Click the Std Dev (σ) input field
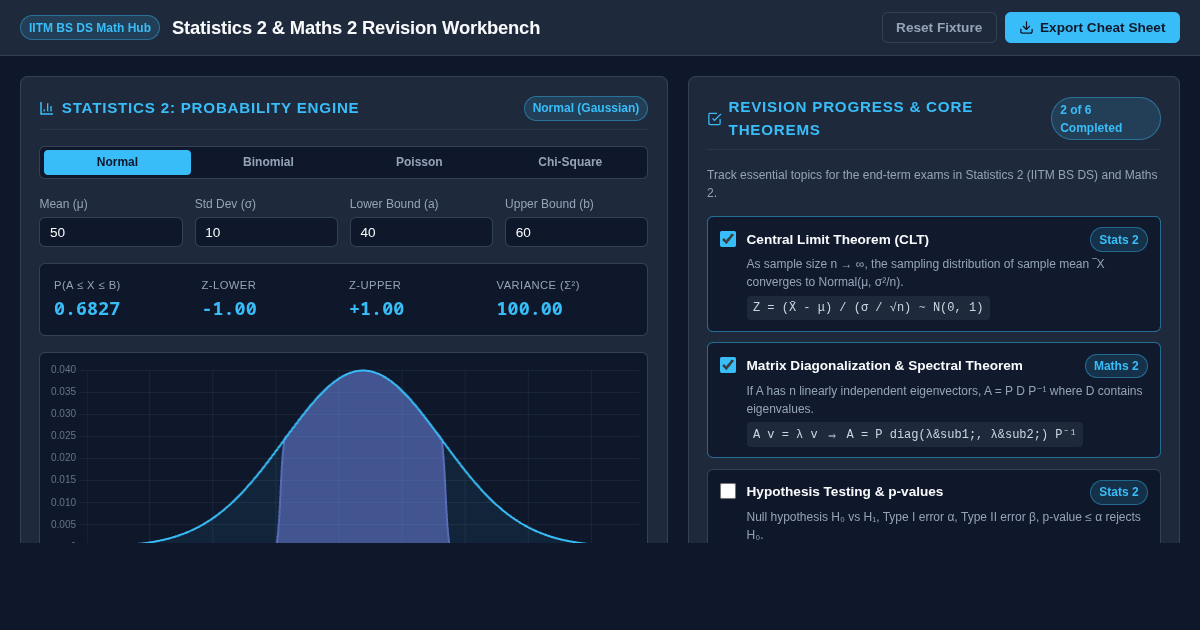Viewport: 1200px width, 630px height. click(266, 232)
